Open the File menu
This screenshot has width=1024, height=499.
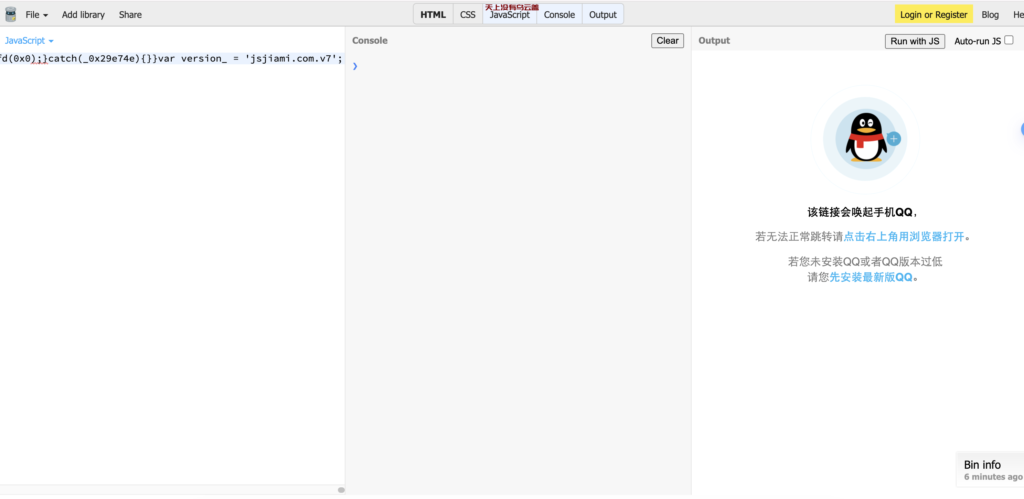pos(37,14)
